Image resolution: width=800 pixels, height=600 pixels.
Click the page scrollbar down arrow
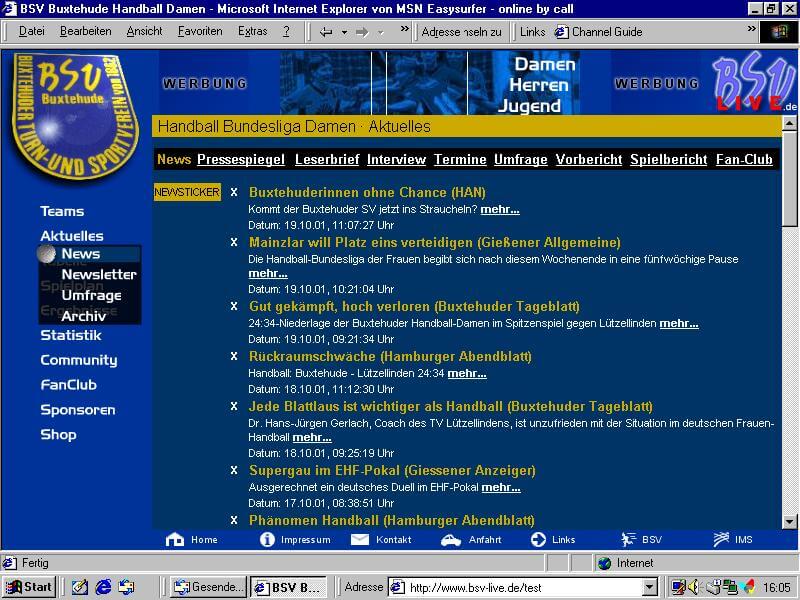pos(789,521)
